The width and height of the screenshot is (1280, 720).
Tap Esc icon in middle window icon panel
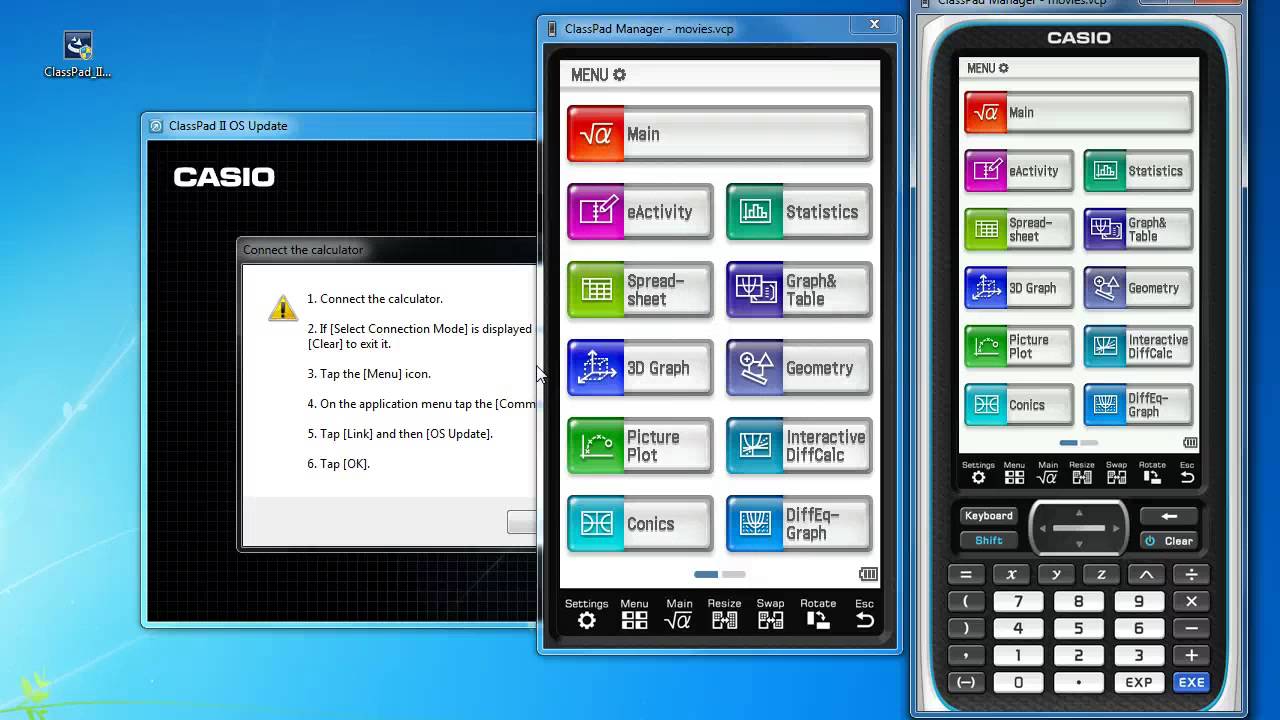click(865, 614)
